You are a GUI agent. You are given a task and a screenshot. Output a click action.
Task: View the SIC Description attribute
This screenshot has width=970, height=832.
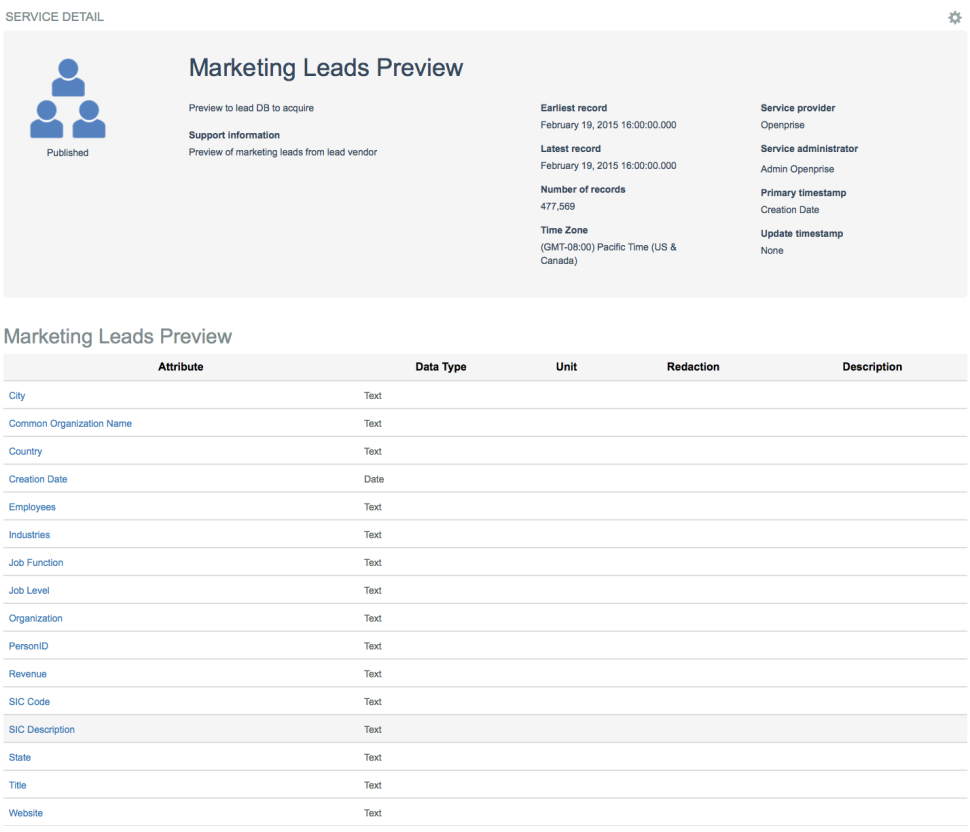tap(41, 729)
